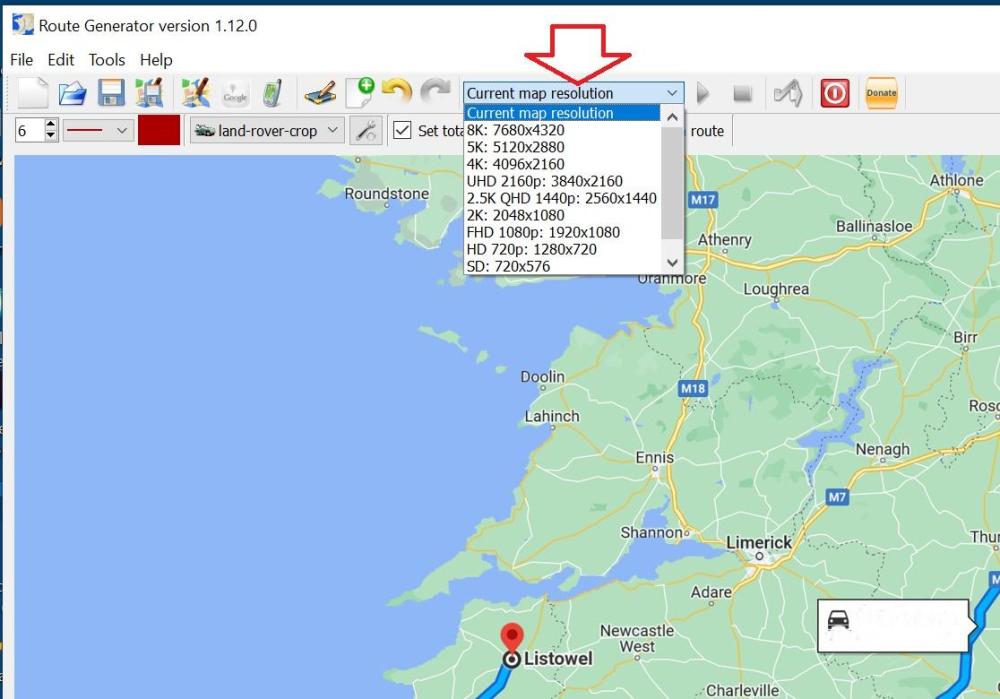The height and width of the screenshot is (699, 1000).
Task: Click the orange Donate button
Action: [x=881, y=93]
